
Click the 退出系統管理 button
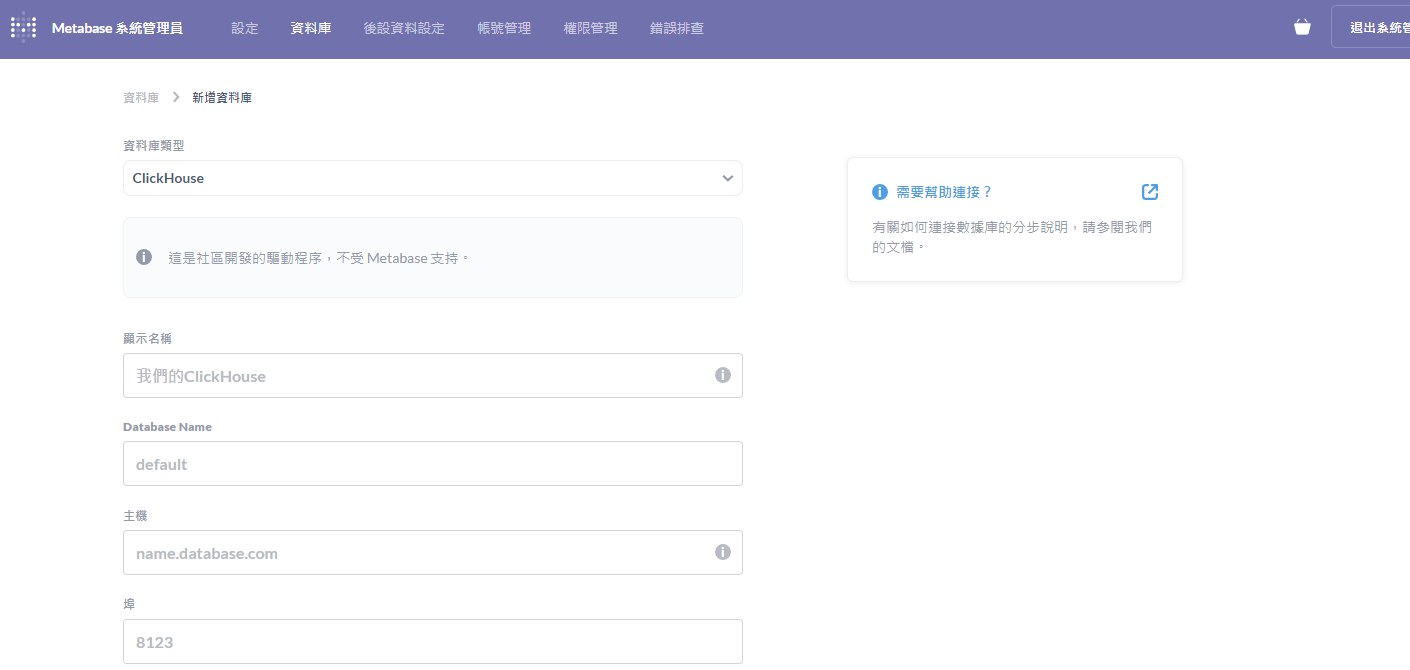pos(1371,27)
